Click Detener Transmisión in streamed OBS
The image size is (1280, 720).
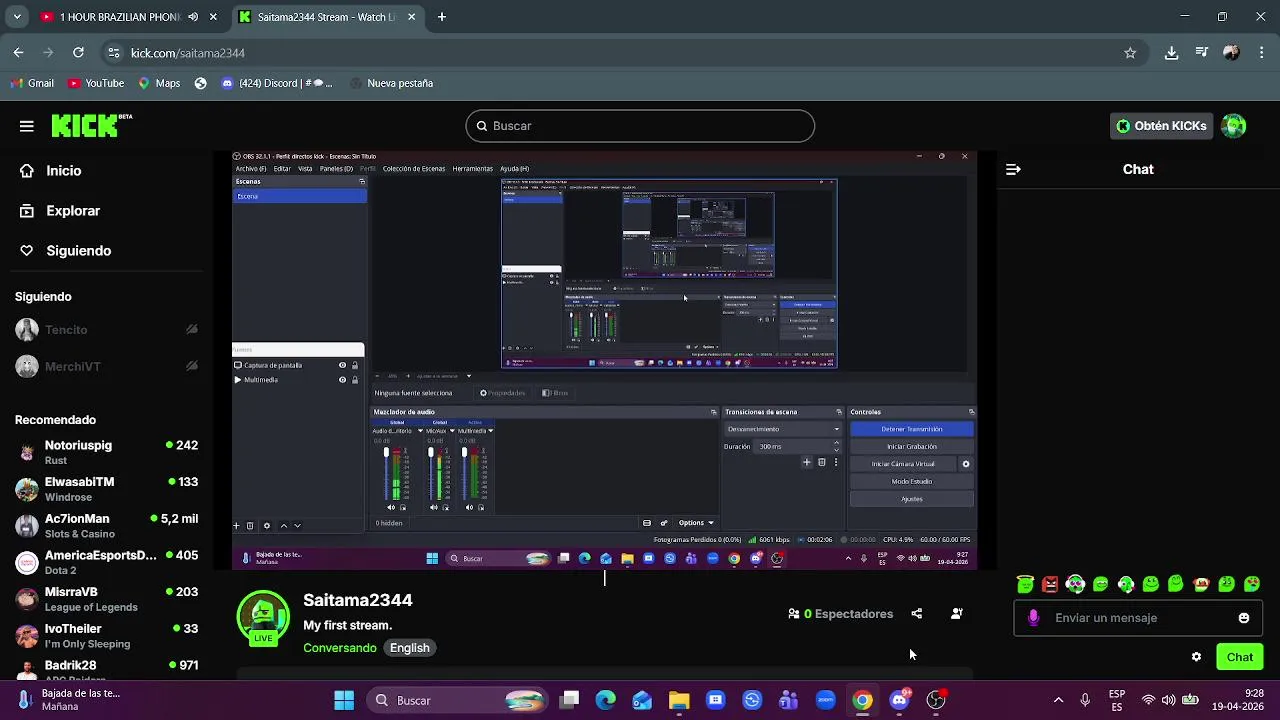(x=911, y=429)
